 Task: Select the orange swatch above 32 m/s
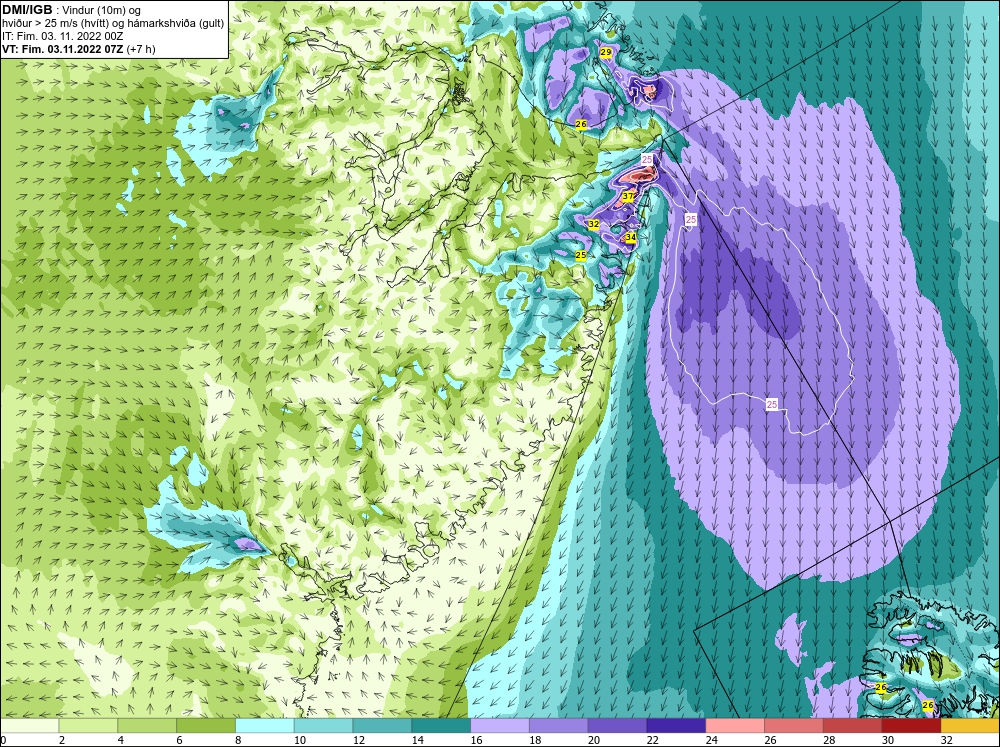pos(971,726)
